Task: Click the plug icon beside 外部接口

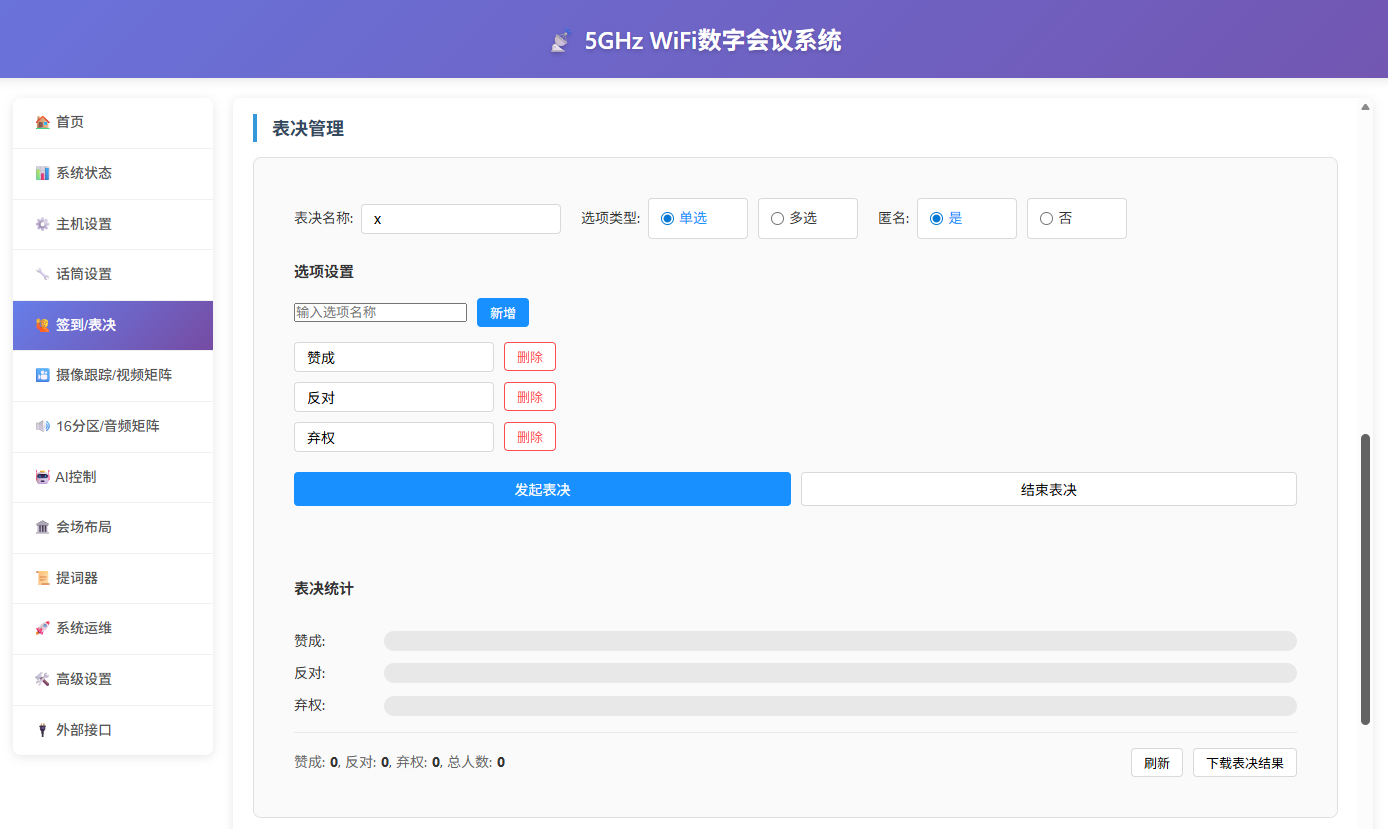Action: (42, 730)
